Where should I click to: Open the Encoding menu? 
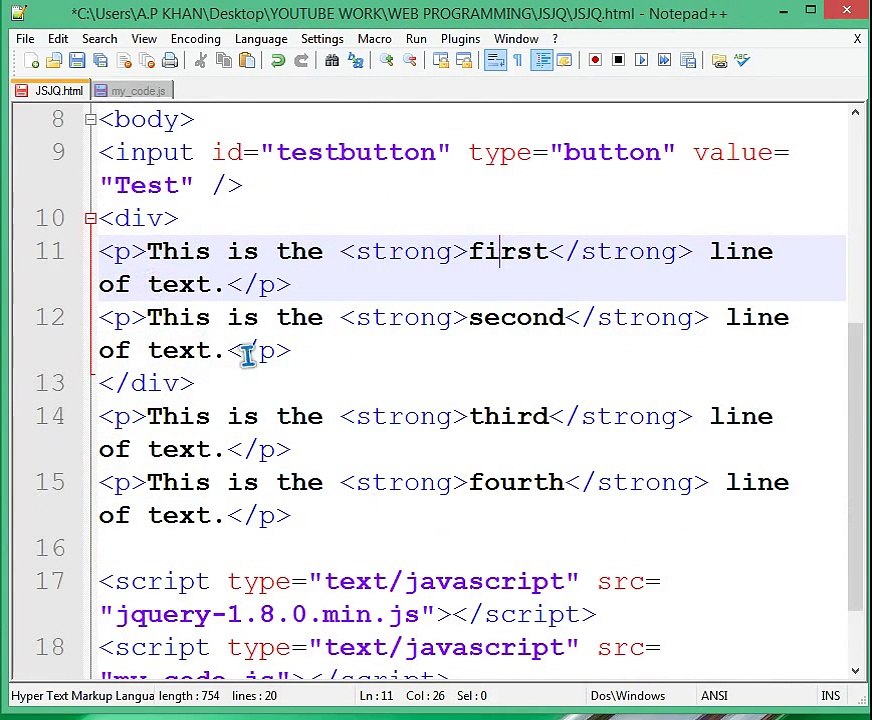pyautogui.click(x=196, y=38)
